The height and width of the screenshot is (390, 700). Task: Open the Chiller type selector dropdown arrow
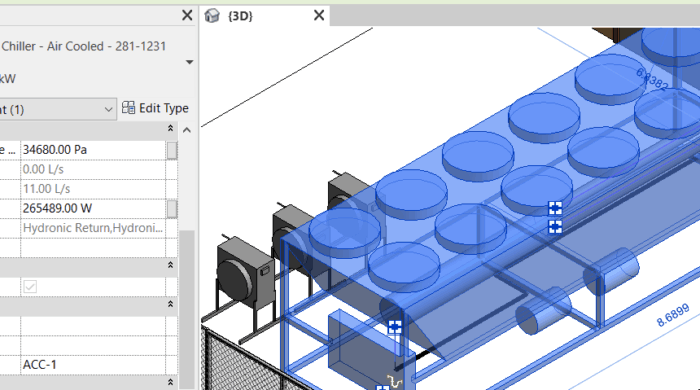click(189, 62)
